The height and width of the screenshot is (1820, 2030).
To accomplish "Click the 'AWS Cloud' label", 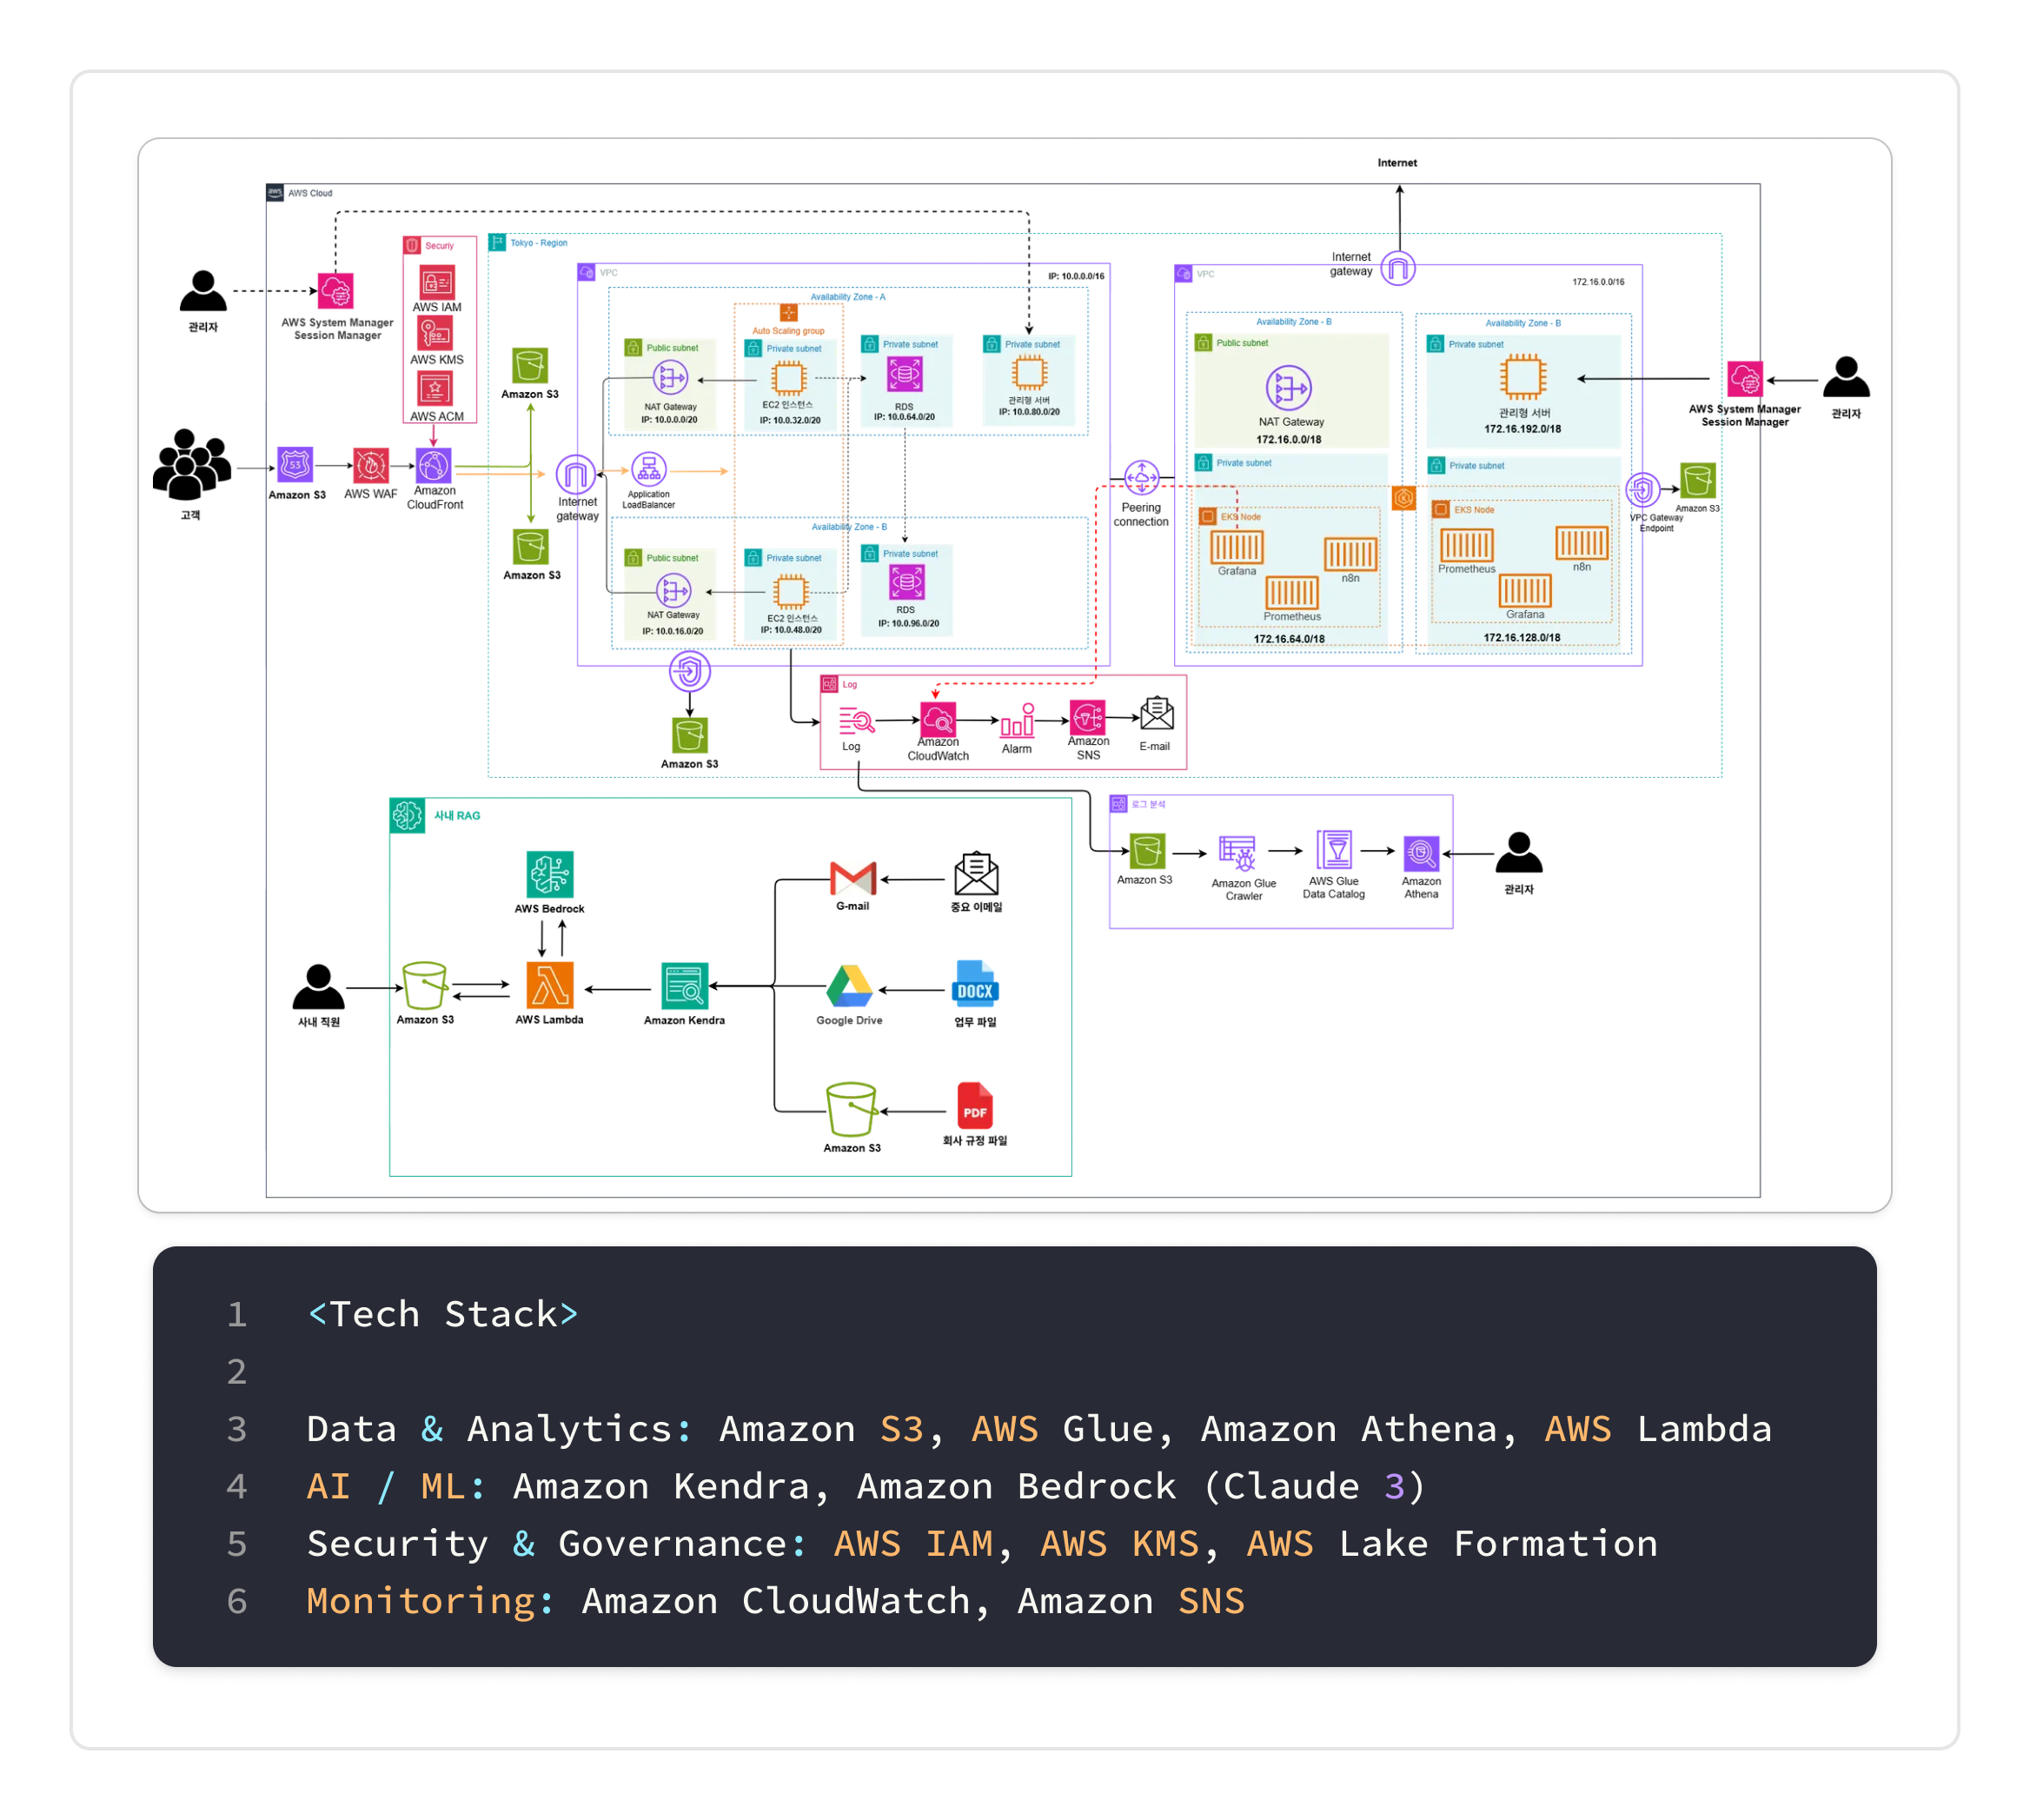I will (x=310, y=193).
